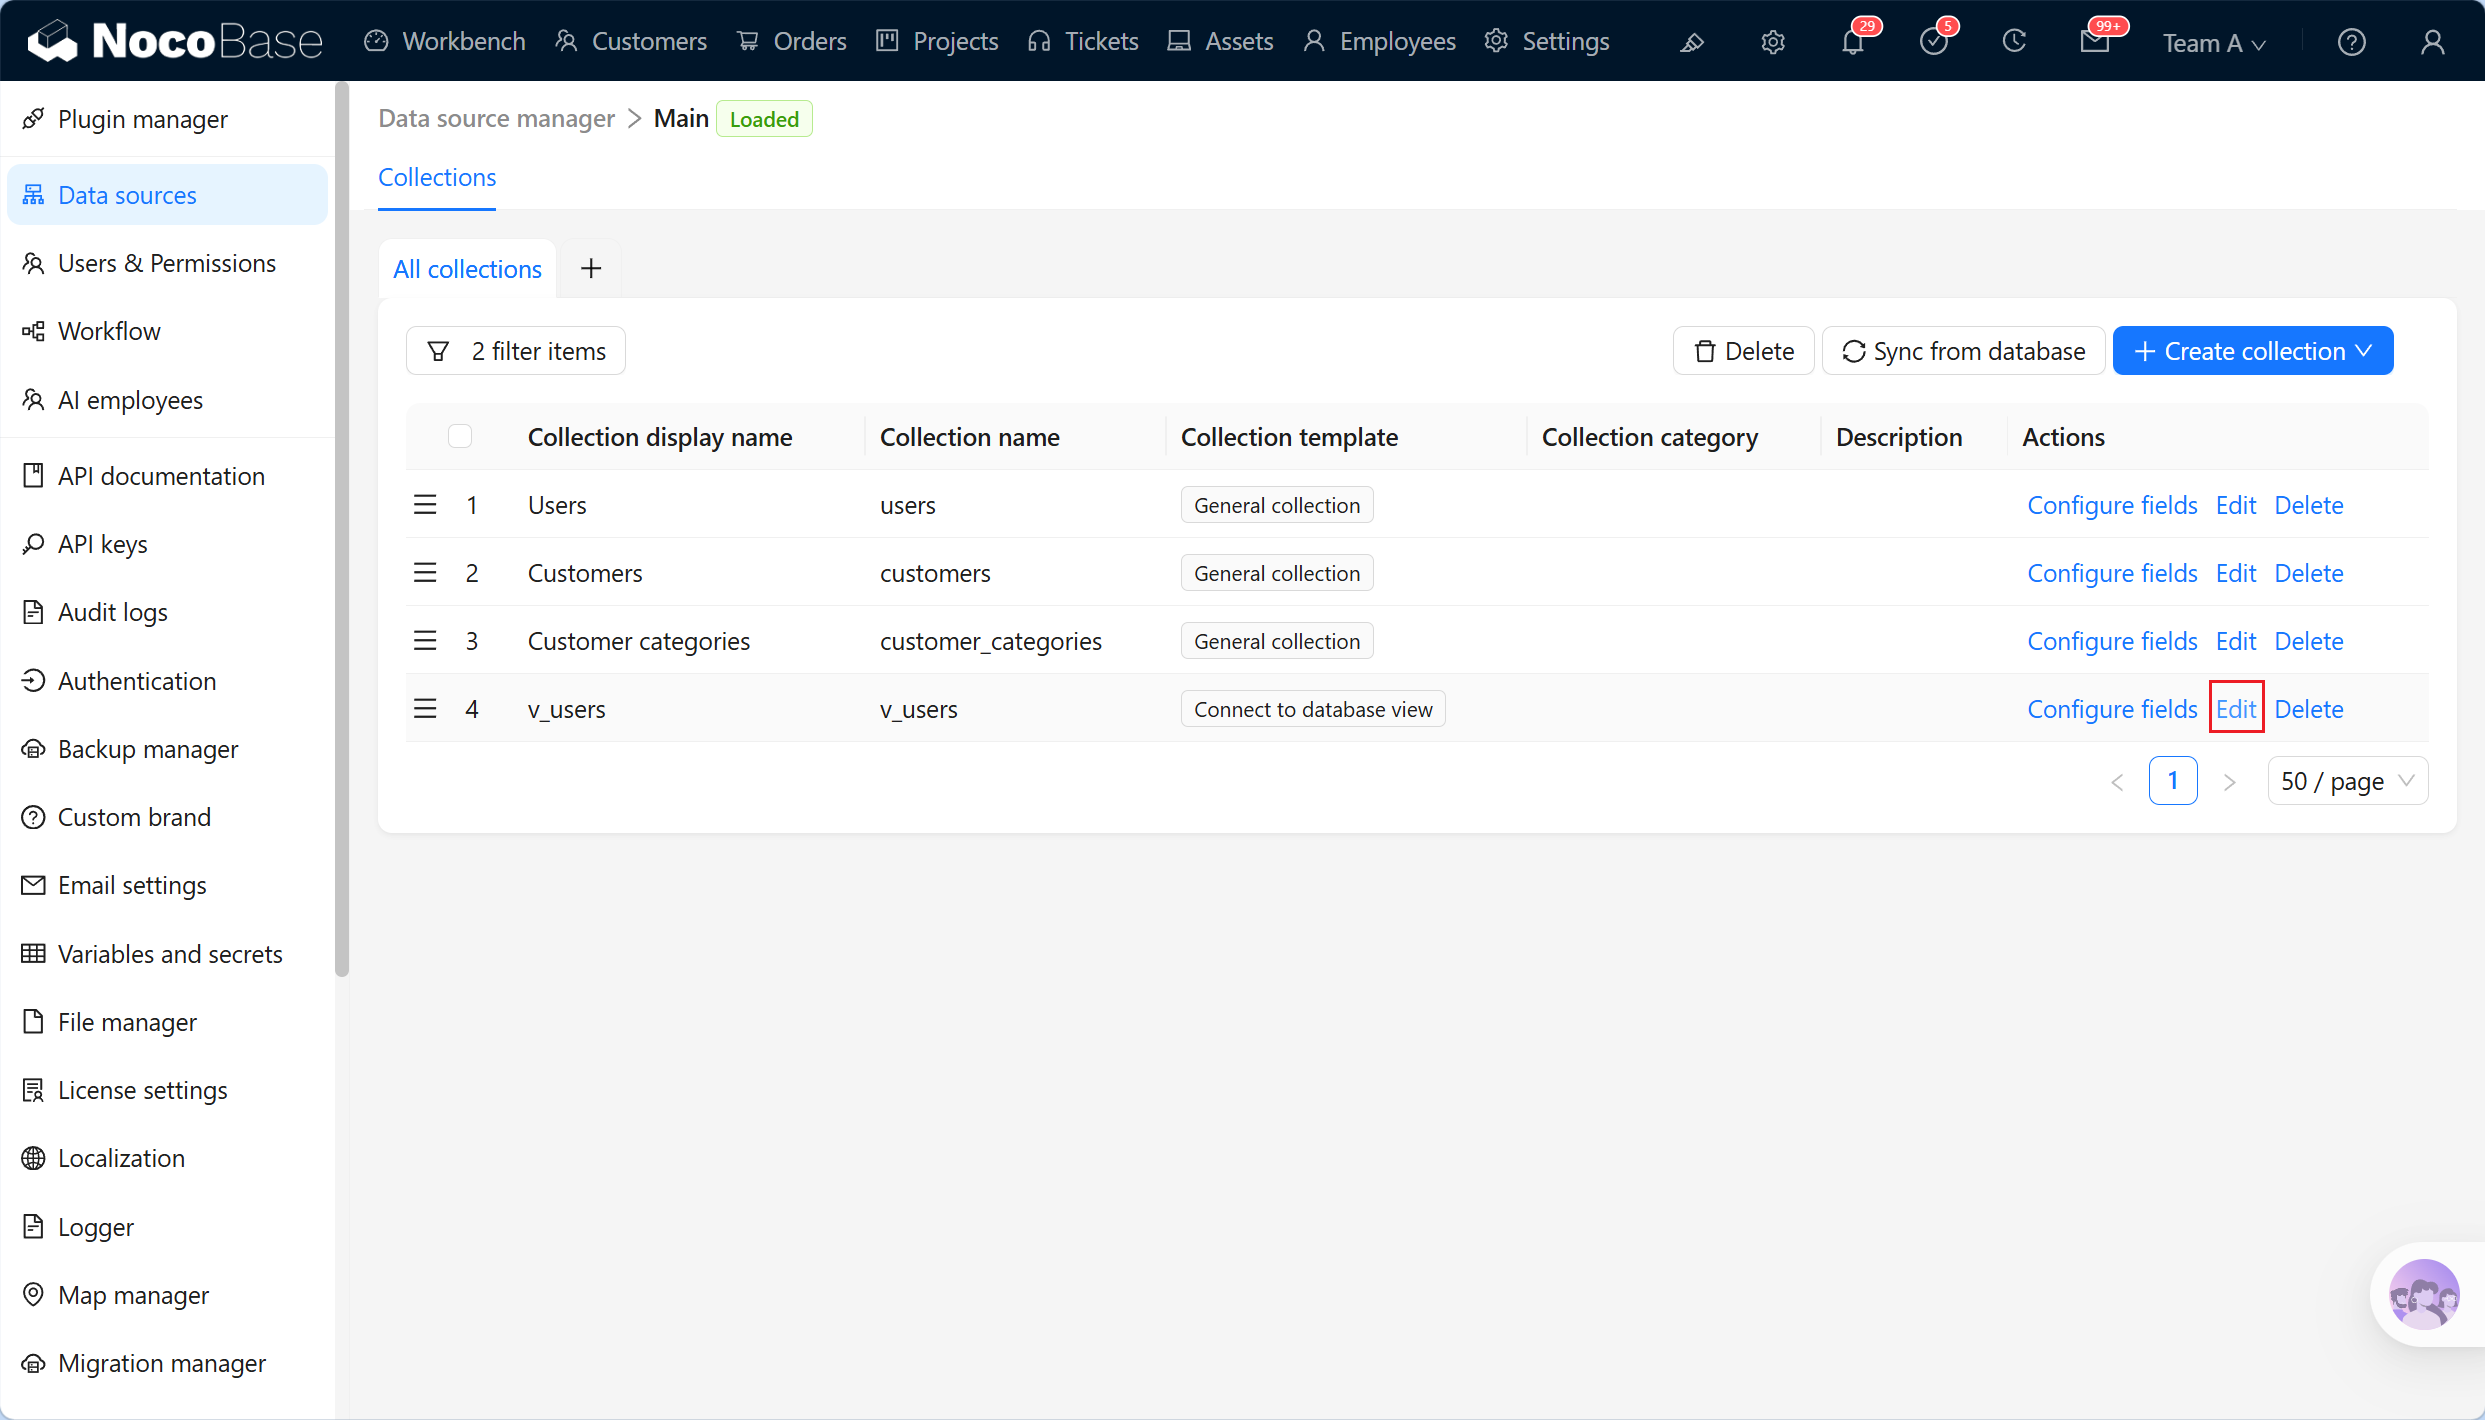Add a new collection category tab with plus

click(x=591, y=269)
